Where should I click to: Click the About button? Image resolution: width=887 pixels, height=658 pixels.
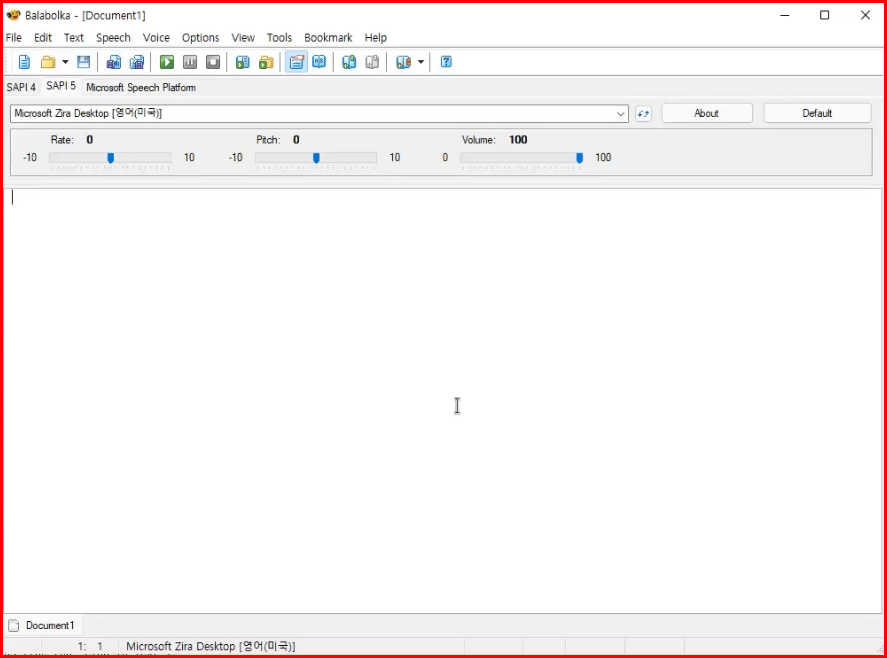tap(707, 113)
